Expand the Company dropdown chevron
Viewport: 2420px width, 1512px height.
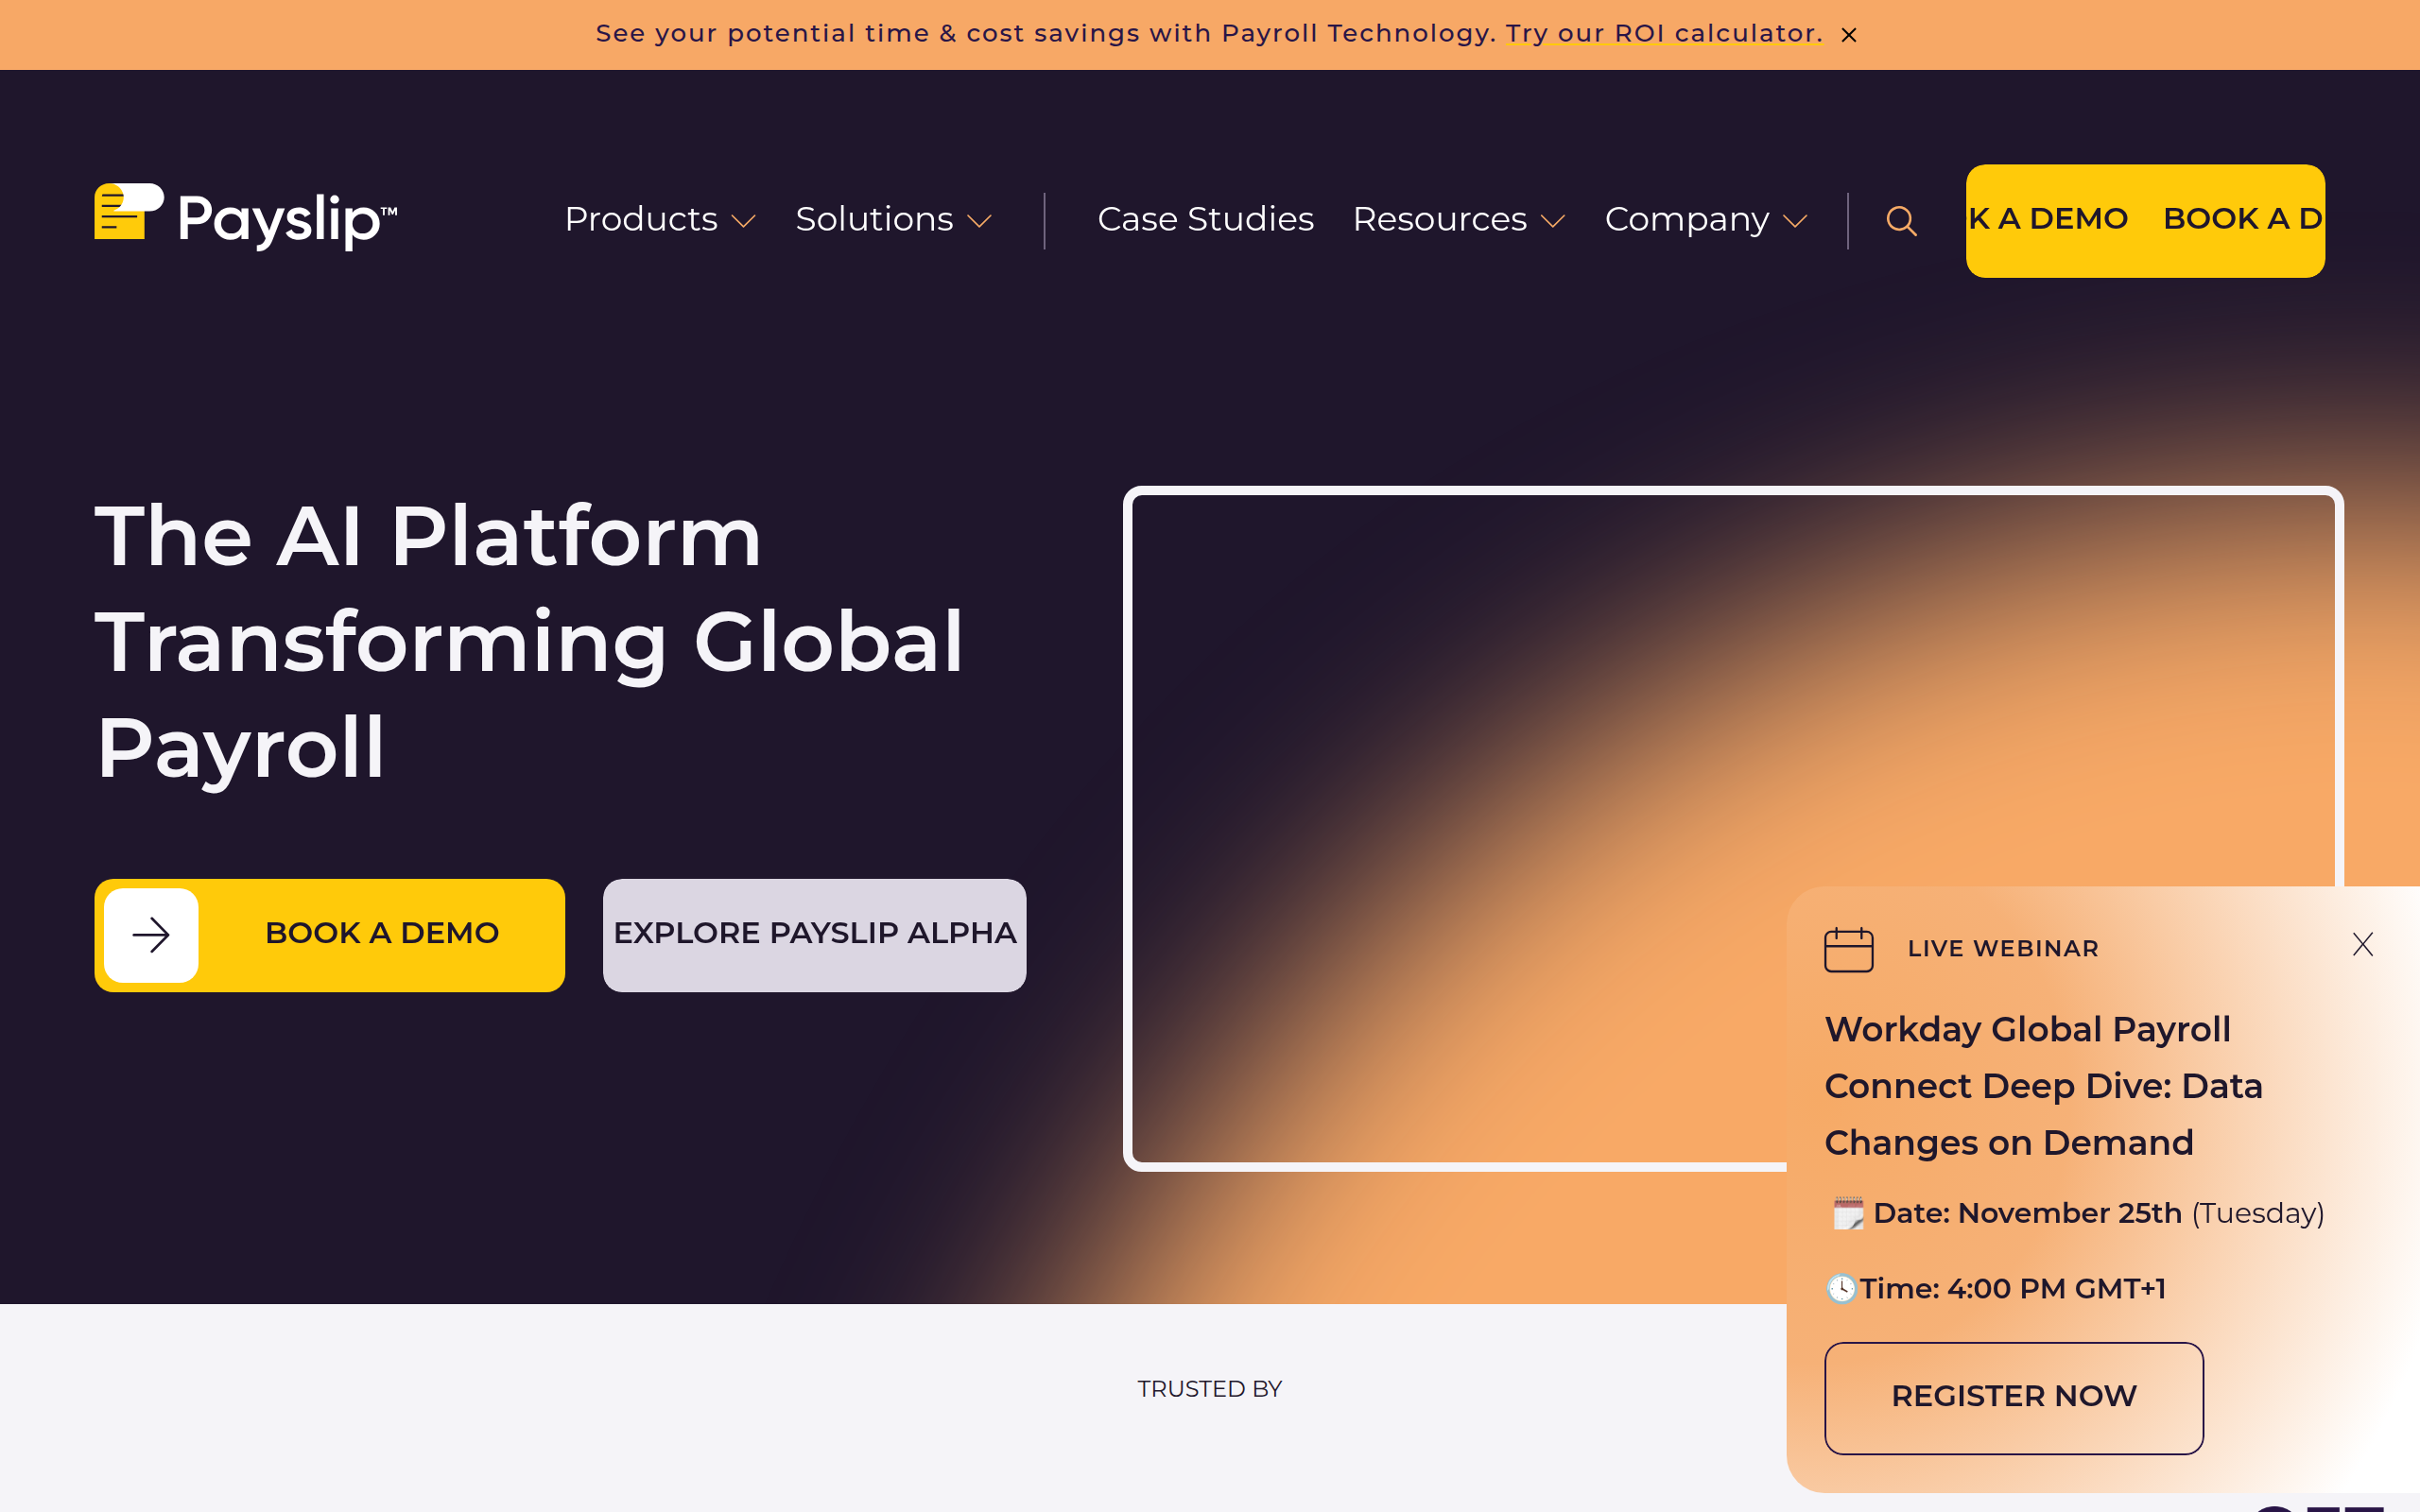click(1795, 221)
